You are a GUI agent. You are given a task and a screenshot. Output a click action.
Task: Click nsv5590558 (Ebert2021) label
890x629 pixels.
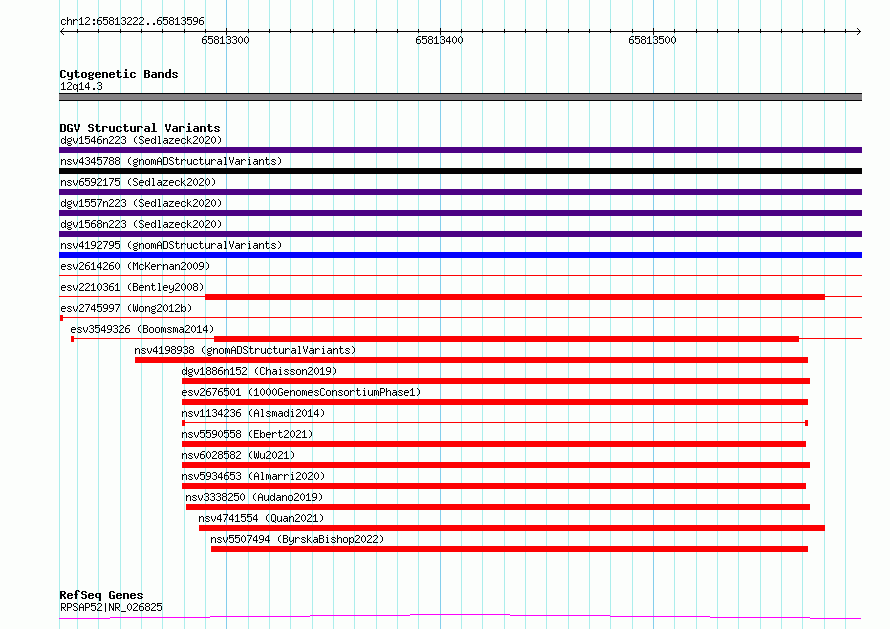247,434
